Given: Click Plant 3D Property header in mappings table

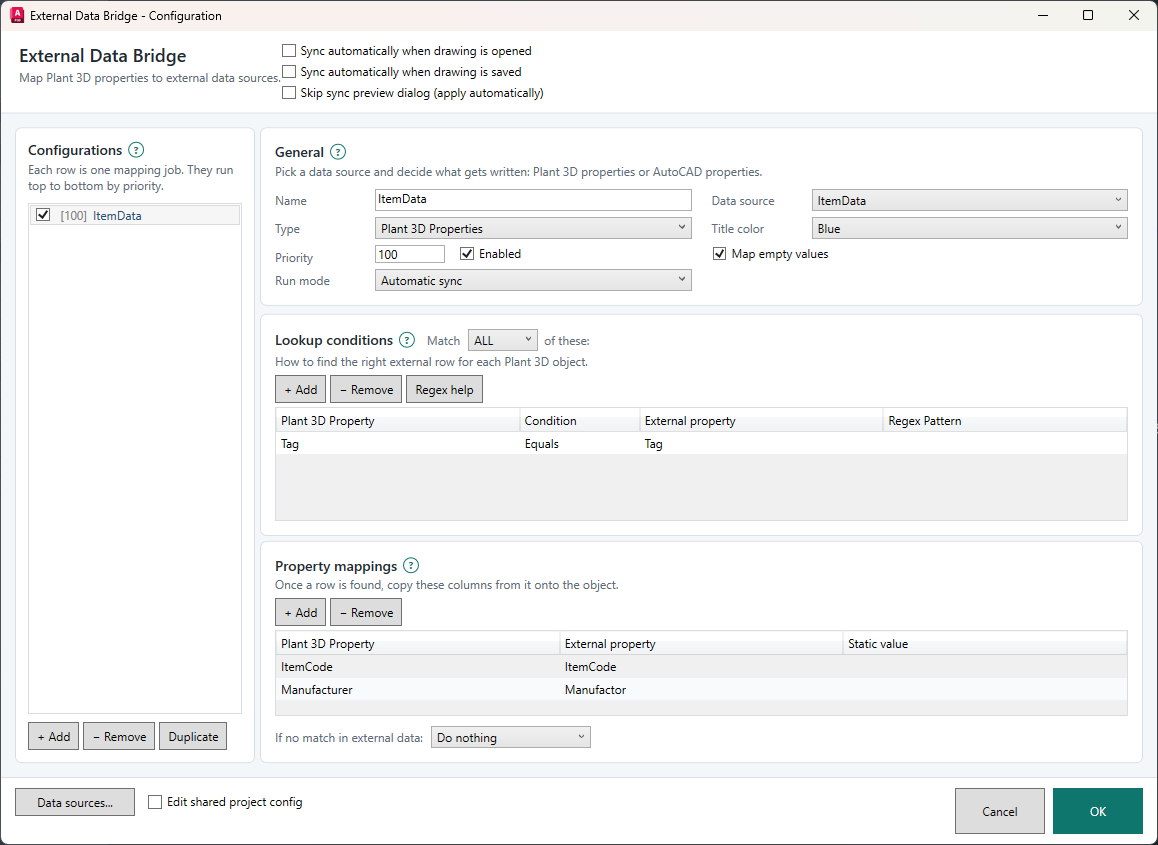Looking at the screenshot, I should pos(418,643).
